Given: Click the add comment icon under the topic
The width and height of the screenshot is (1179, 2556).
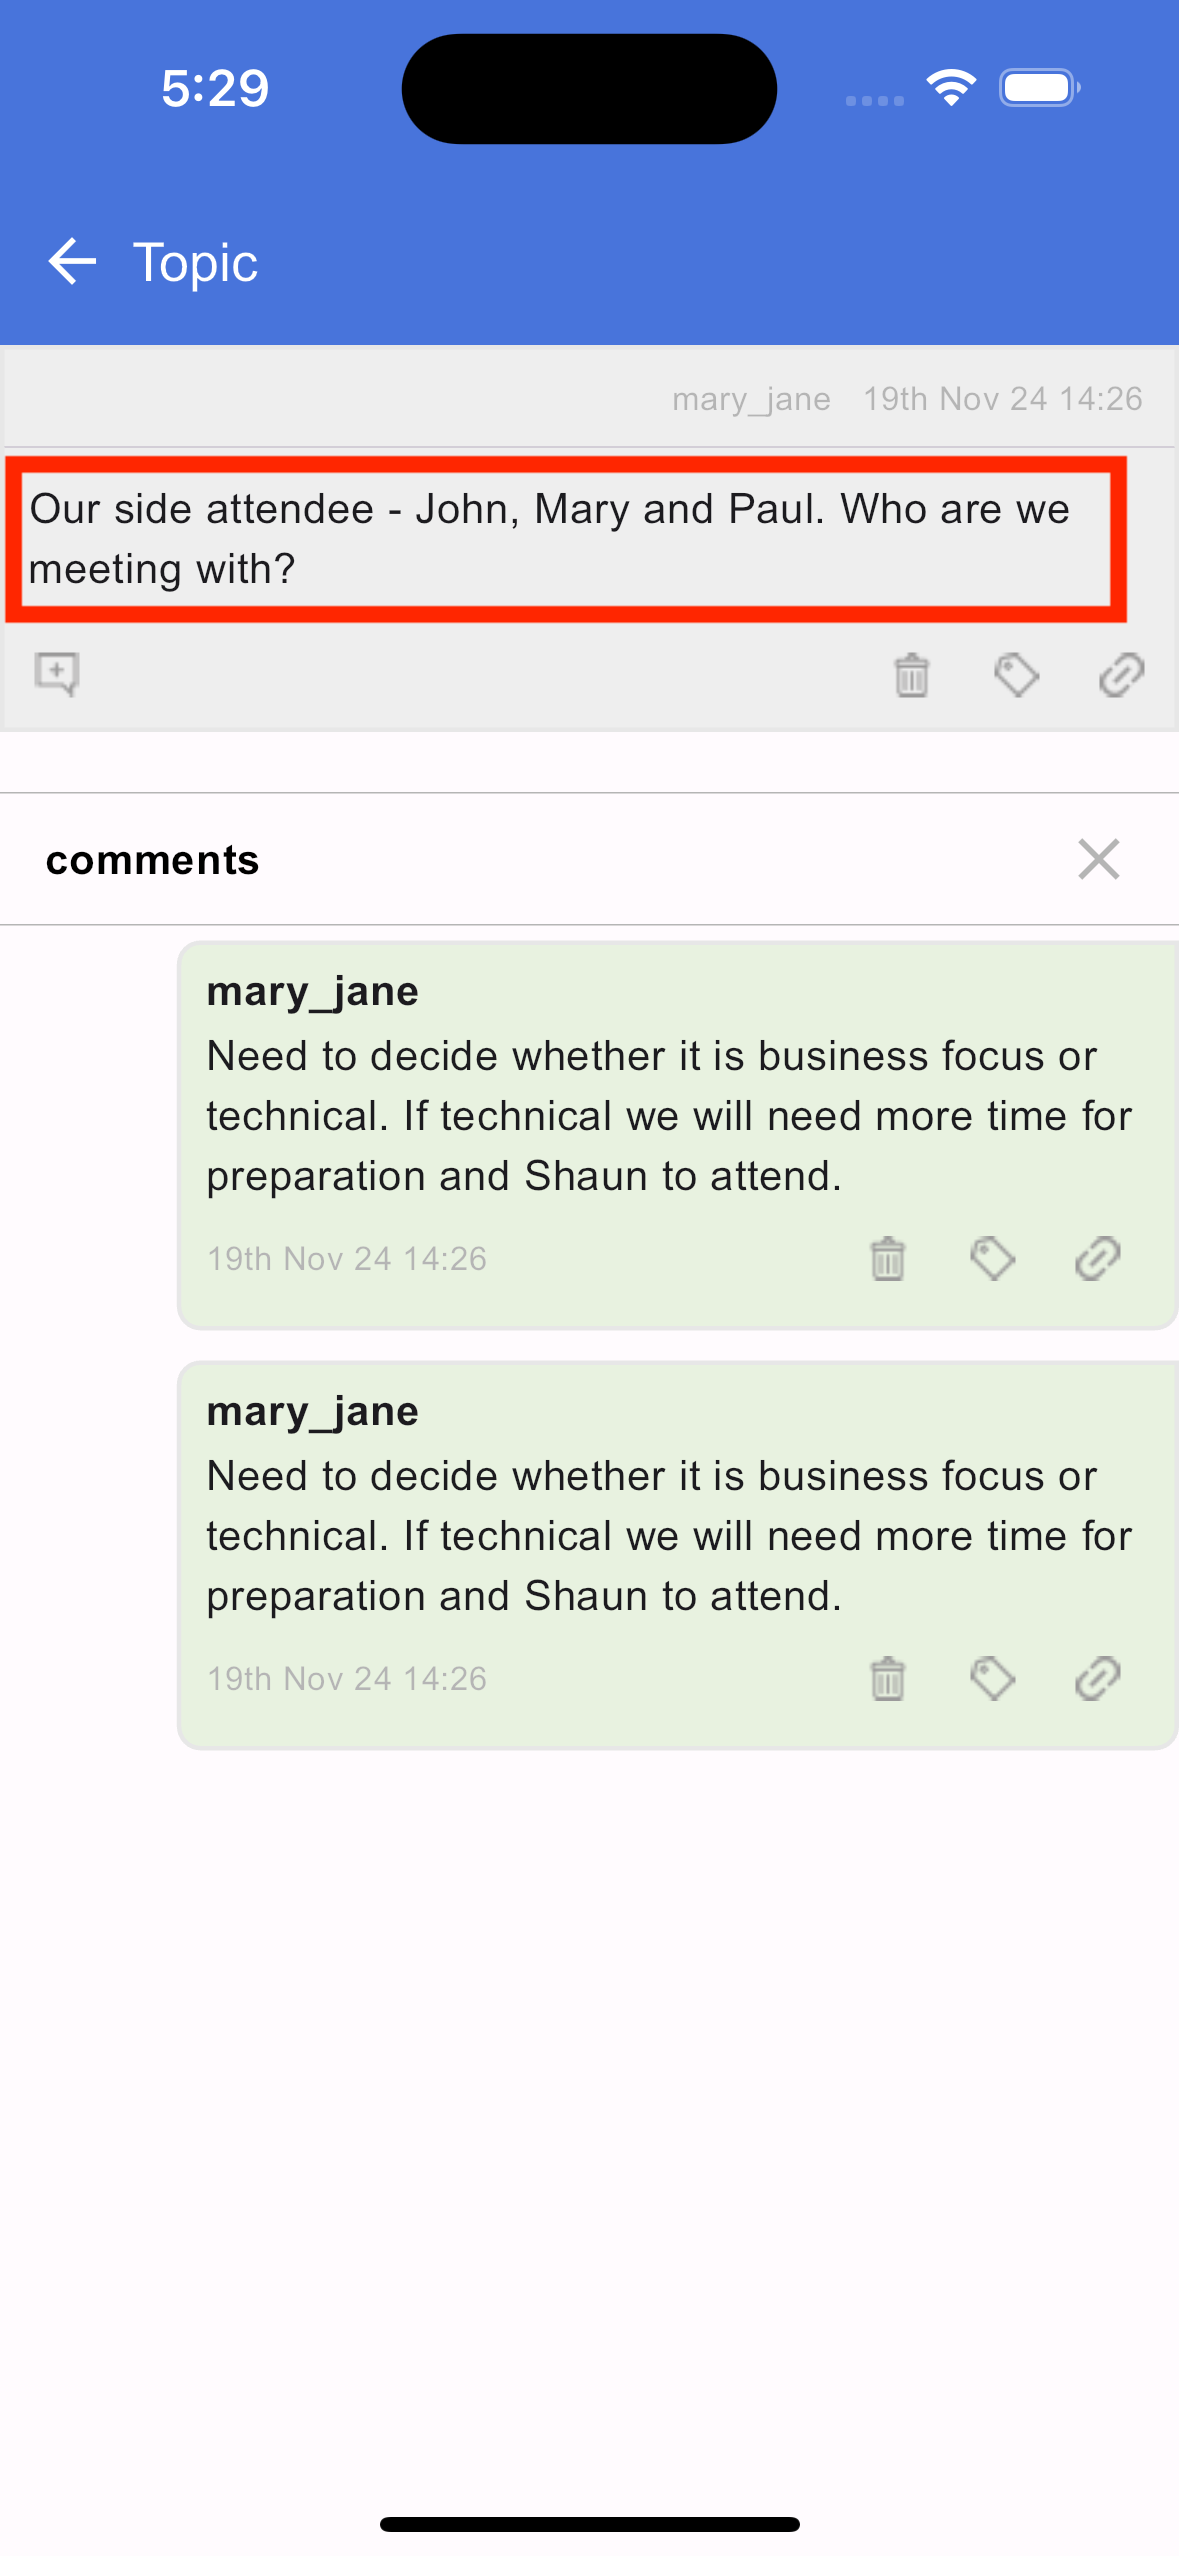Looking at the screenshot, I should (57, 674).
